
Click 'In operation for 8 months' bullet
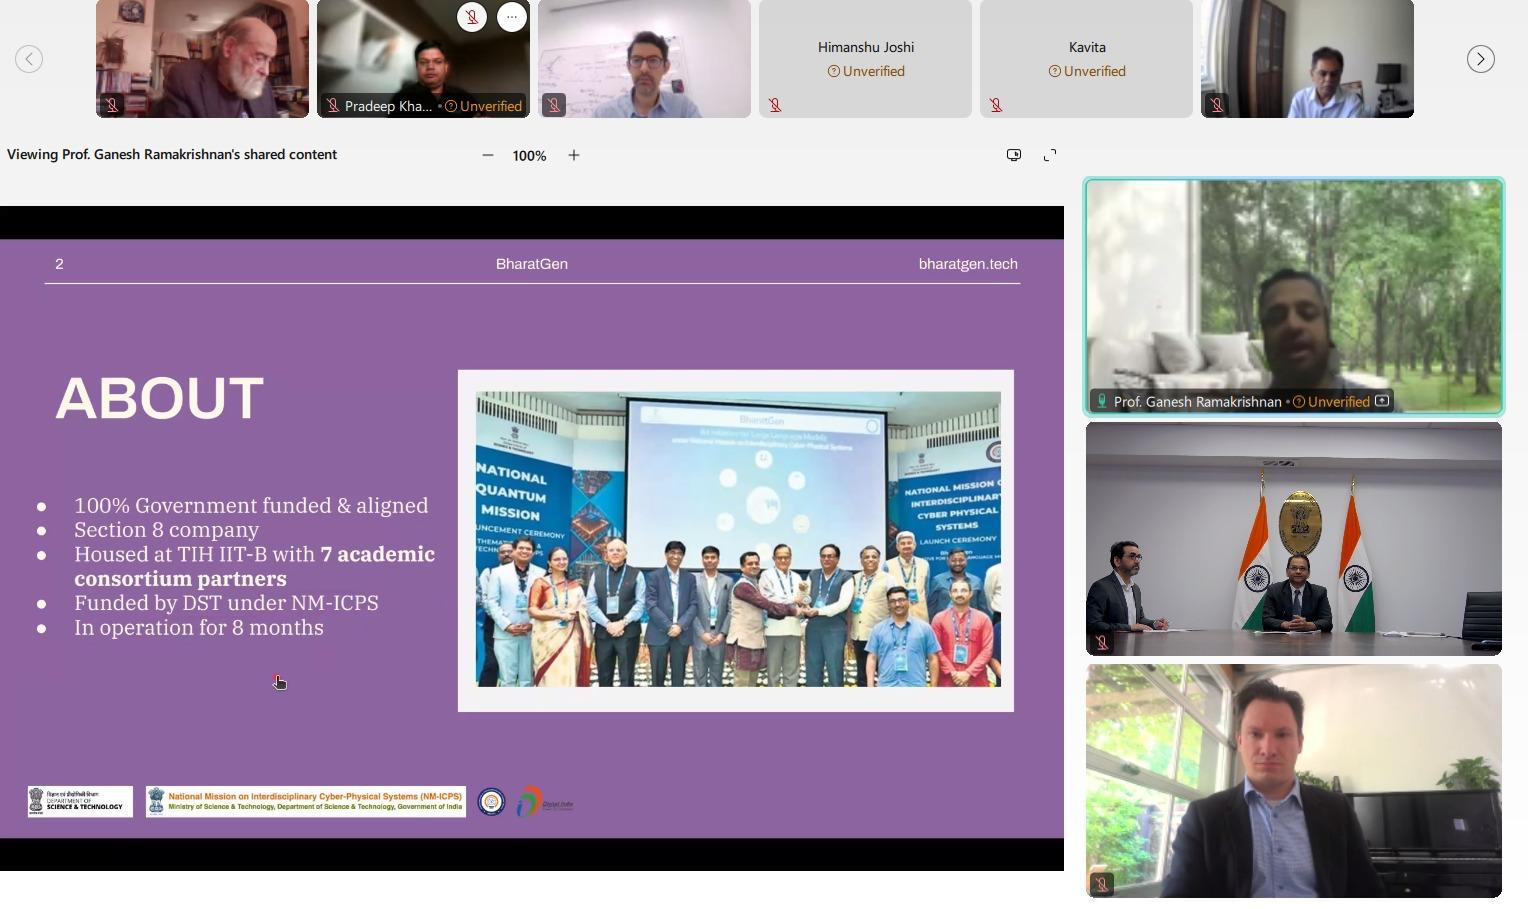199,628
